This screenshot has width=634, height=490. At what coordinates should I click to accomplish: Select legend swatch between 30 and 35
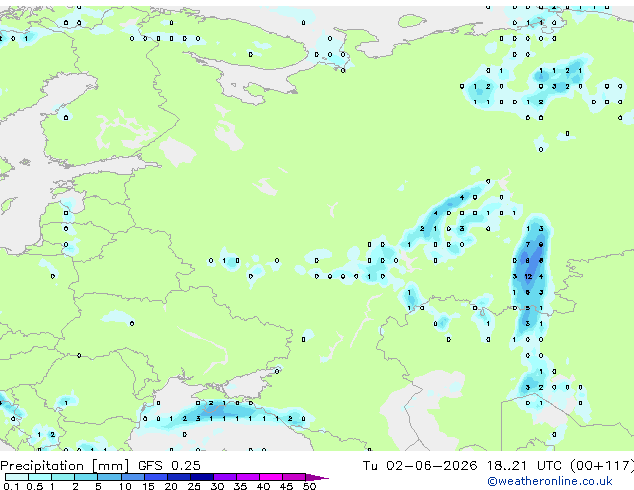pyautogui.click(x=225, y=477)
